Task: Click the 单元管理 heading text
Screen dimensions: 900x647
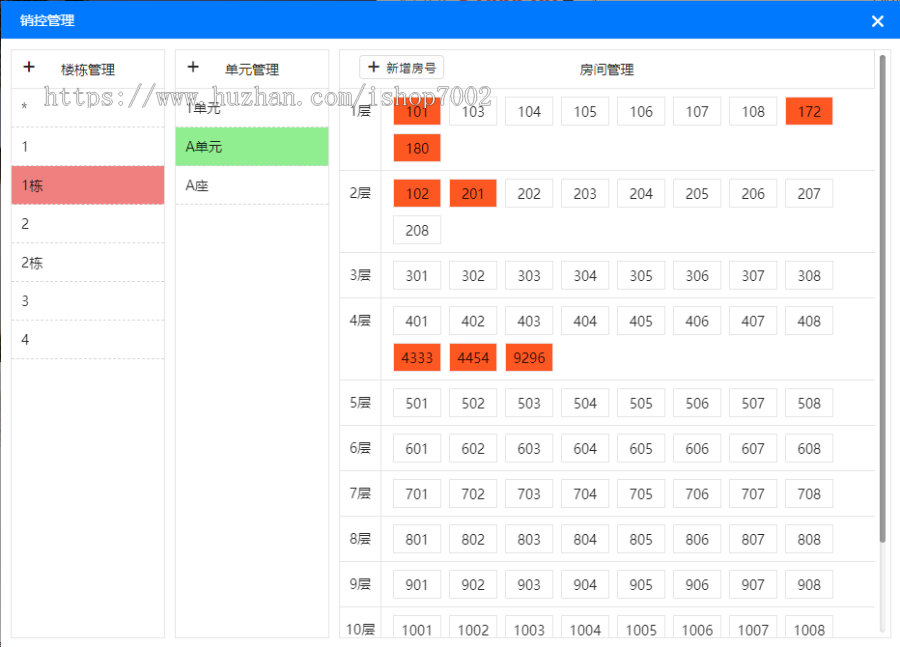Action: [x=252, y=70]
